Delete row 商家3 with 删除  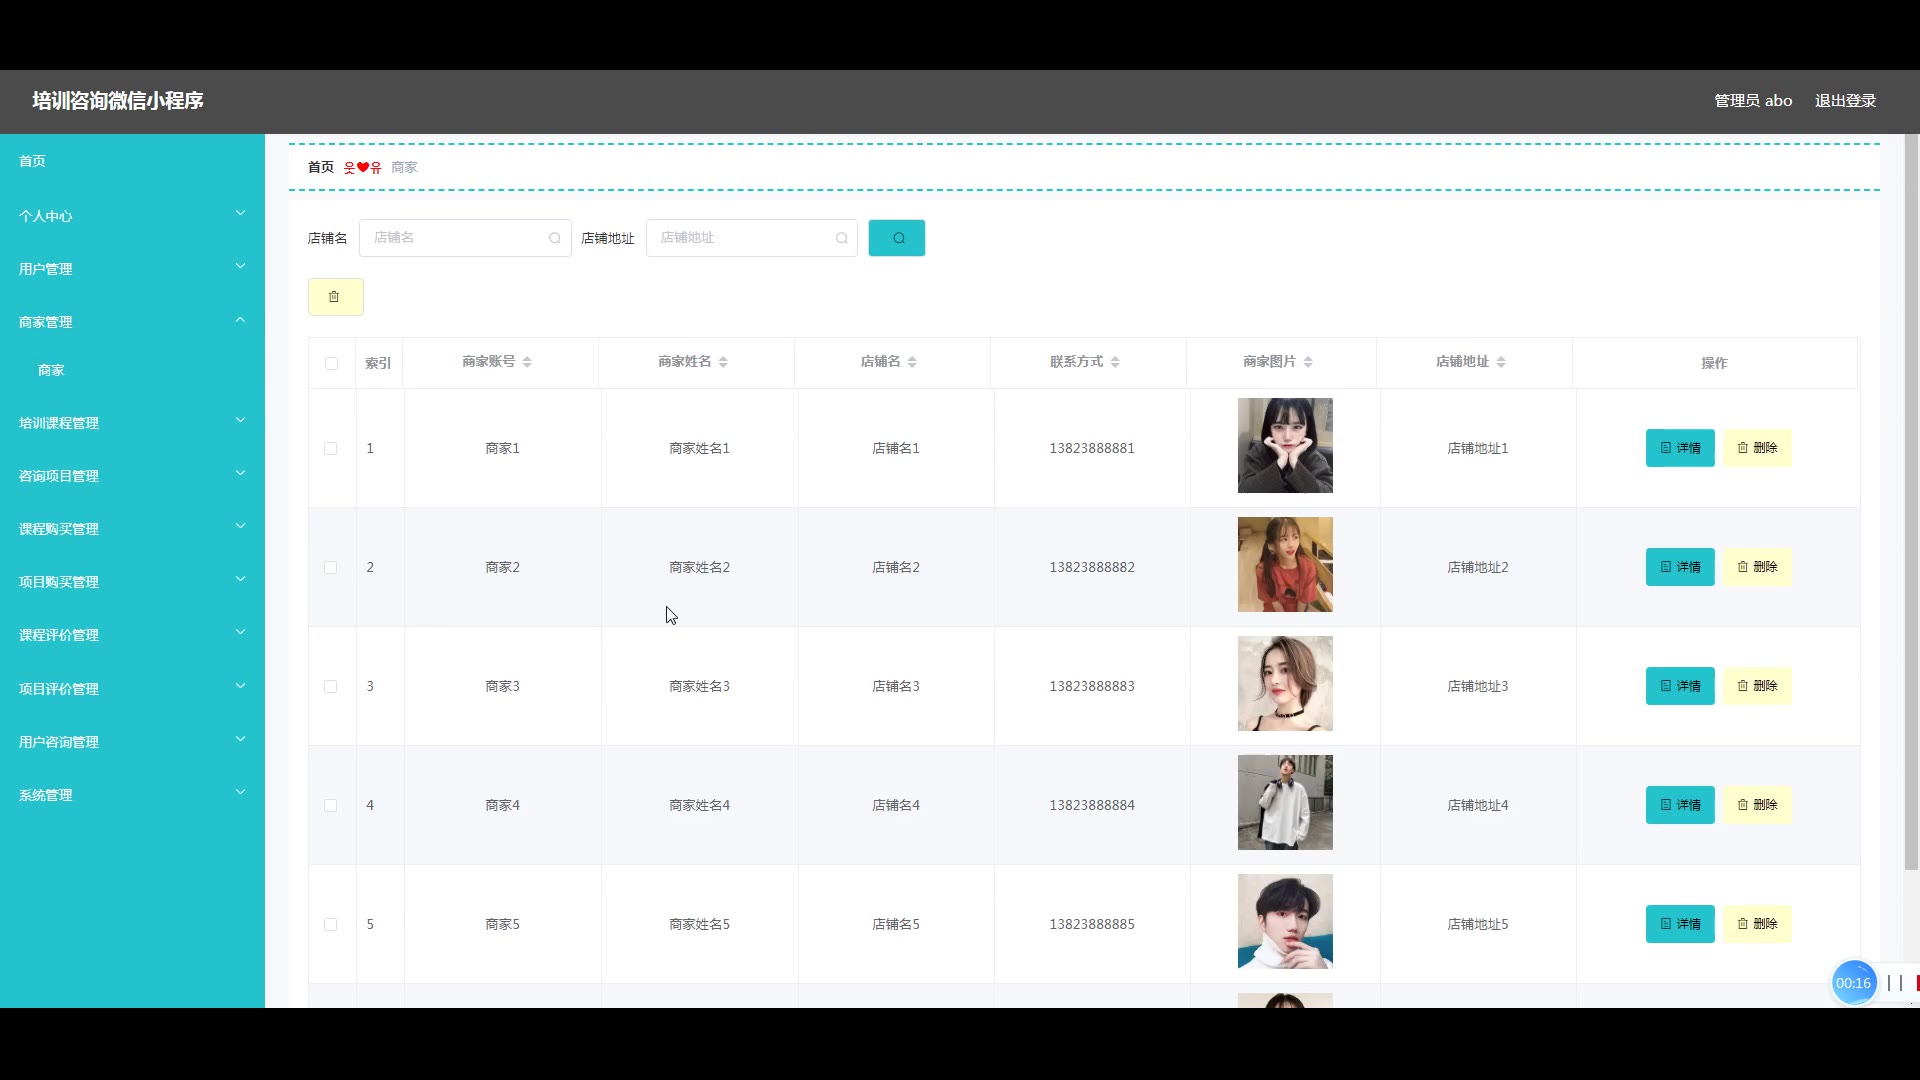tap(1757, 686)
